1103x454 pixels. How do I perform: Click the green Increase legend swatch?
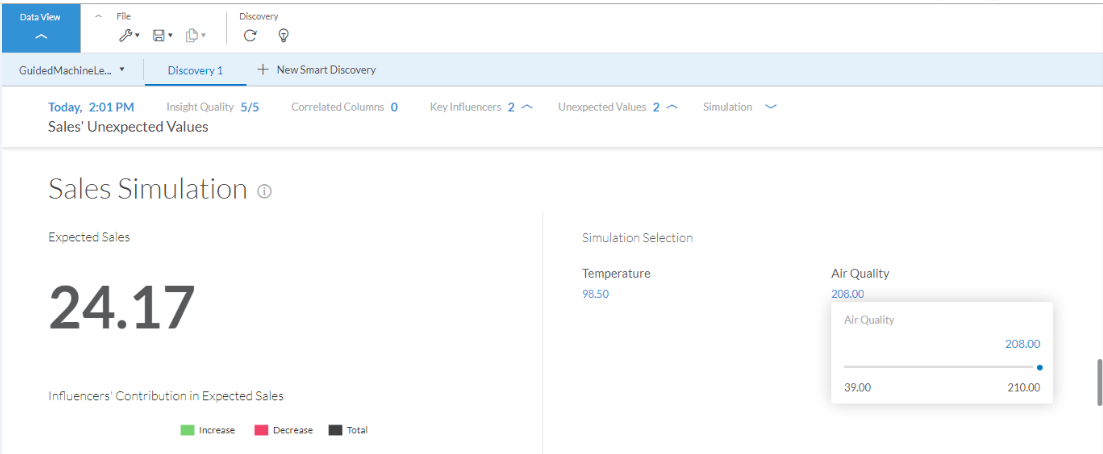tap(187, 430)
